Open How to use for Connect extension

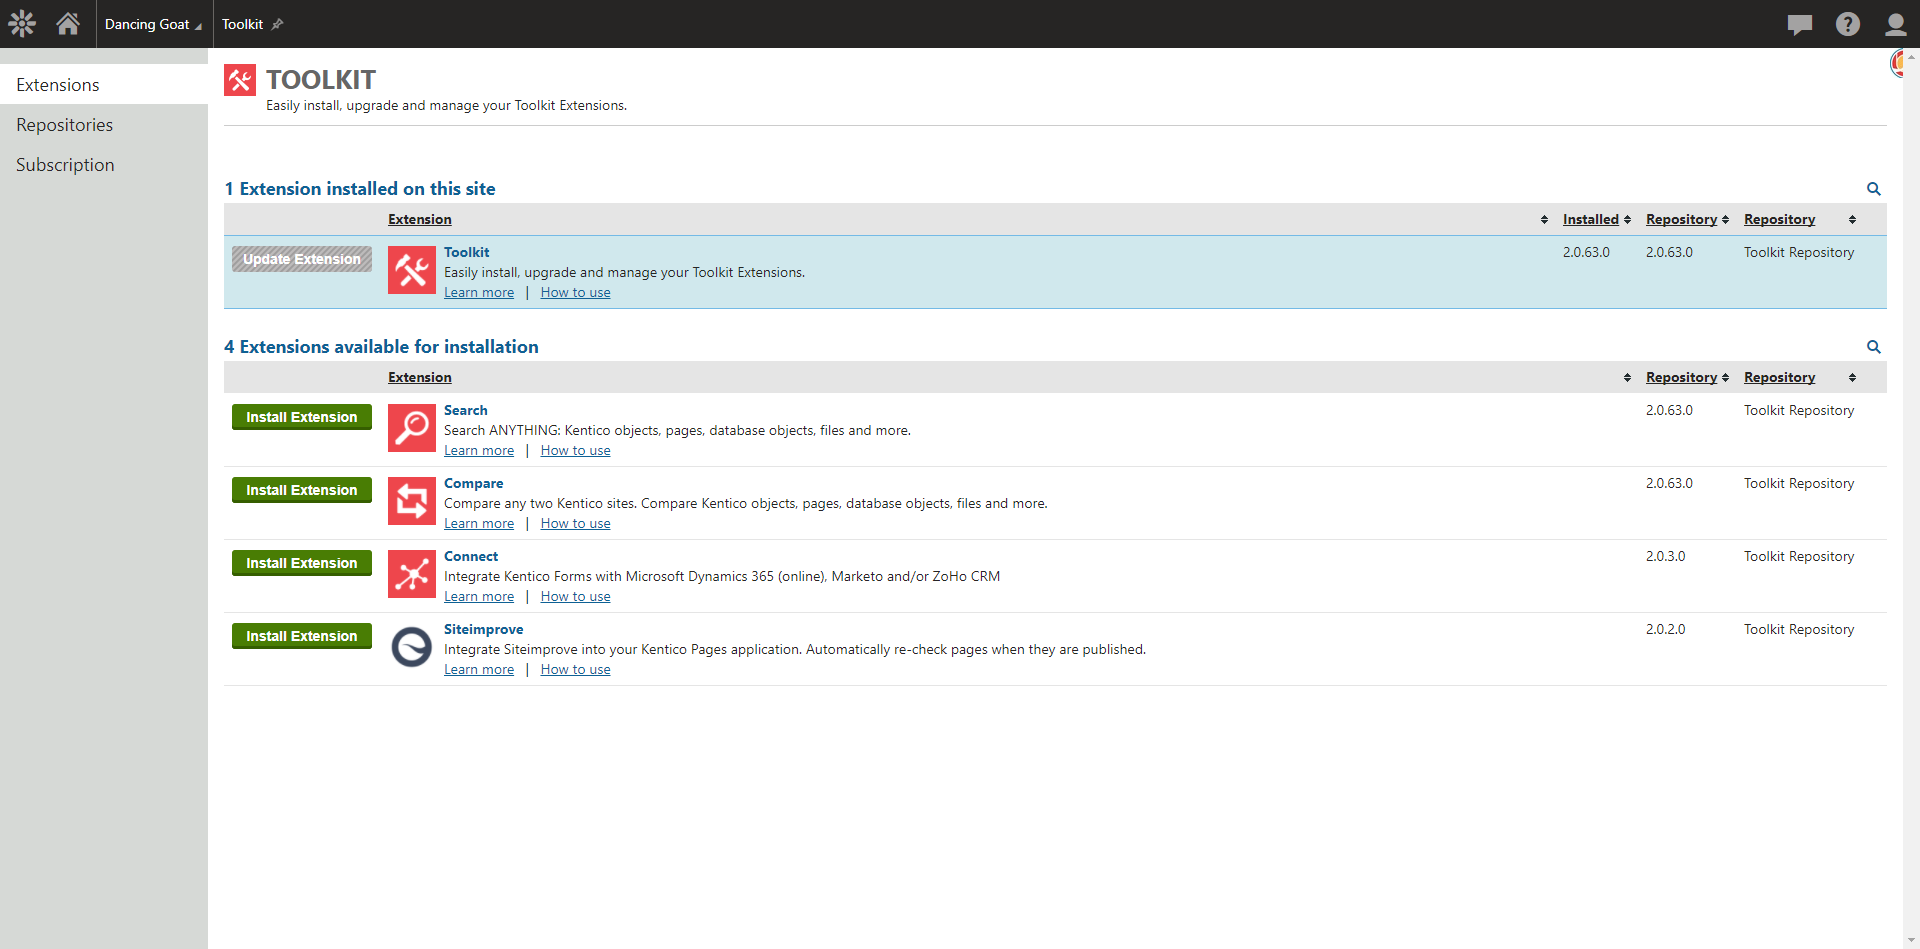(x=575, y=597)
